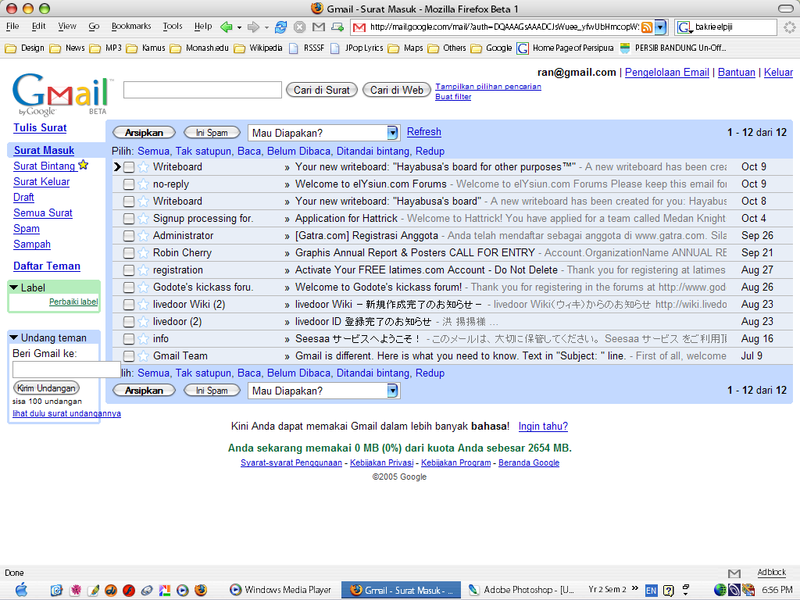800x600 pixels.
Task: Star the Gmail Team message
Action: pyautogui.click(x=143, y=356)
